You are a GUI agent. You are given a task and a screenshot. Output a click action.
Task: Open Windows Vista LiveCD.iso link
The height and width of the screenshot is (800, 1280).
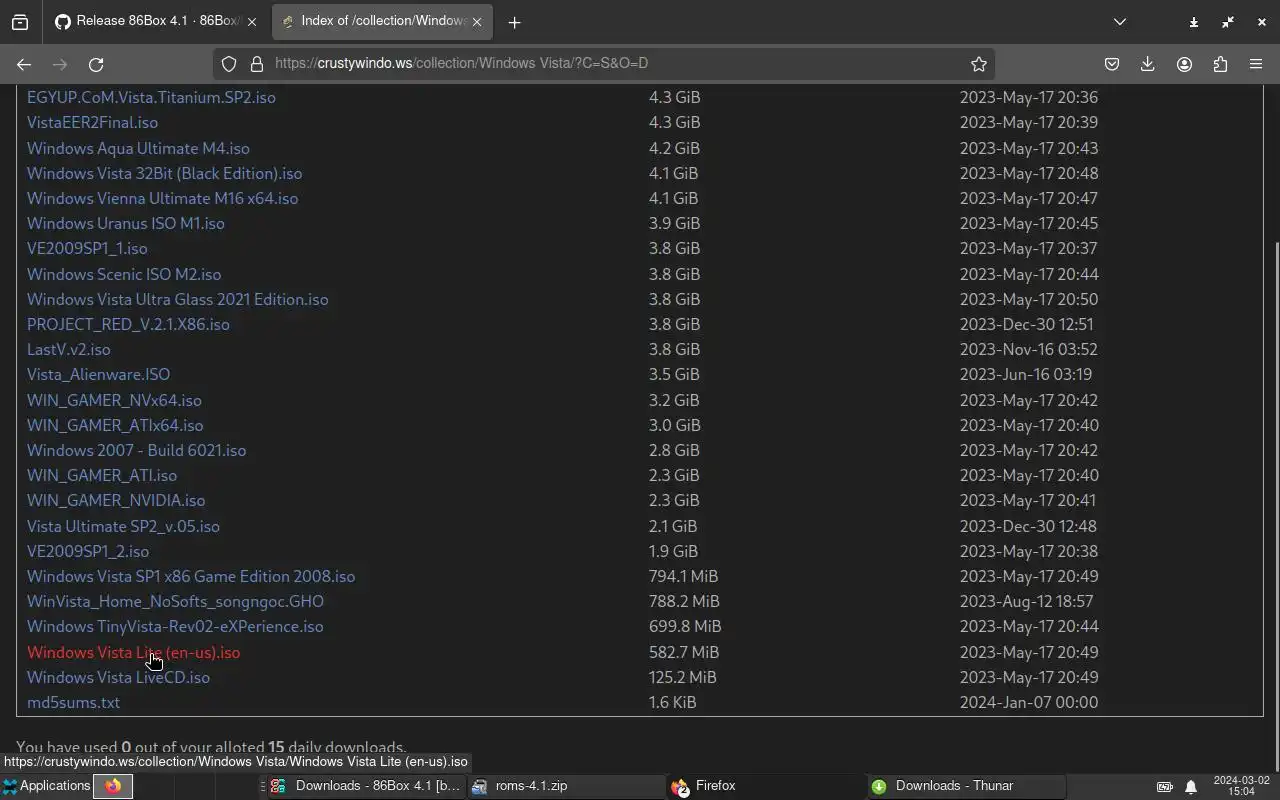coord(118,677)
